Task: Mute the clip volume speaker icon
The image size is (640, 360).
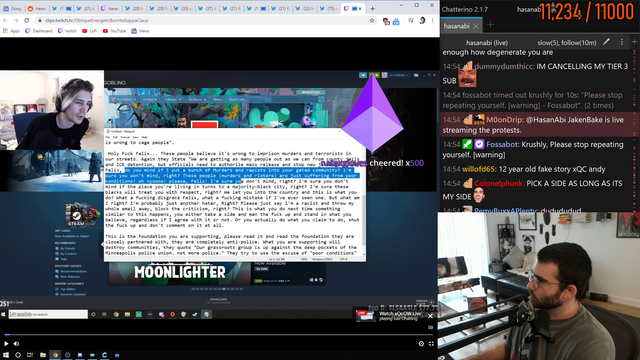Action: pyautogui.click(x=16, y=344)
